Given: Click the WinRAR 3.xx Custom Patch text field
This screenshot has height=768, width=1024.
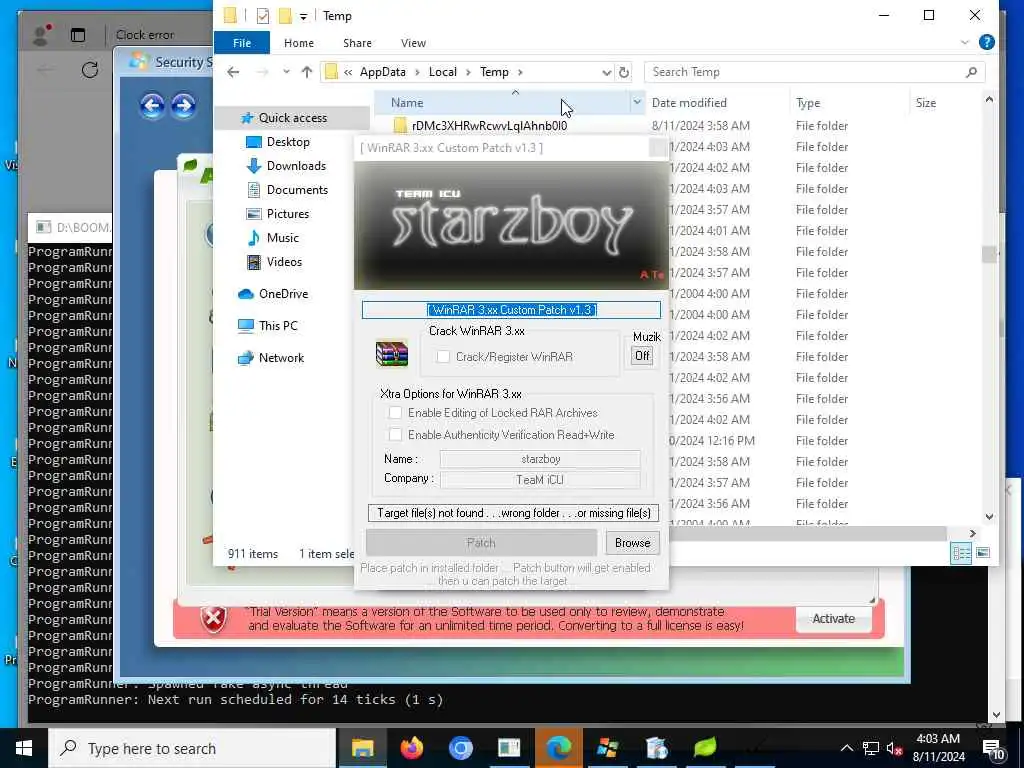Looking at the screenshot, I should [x=511, y=310].
